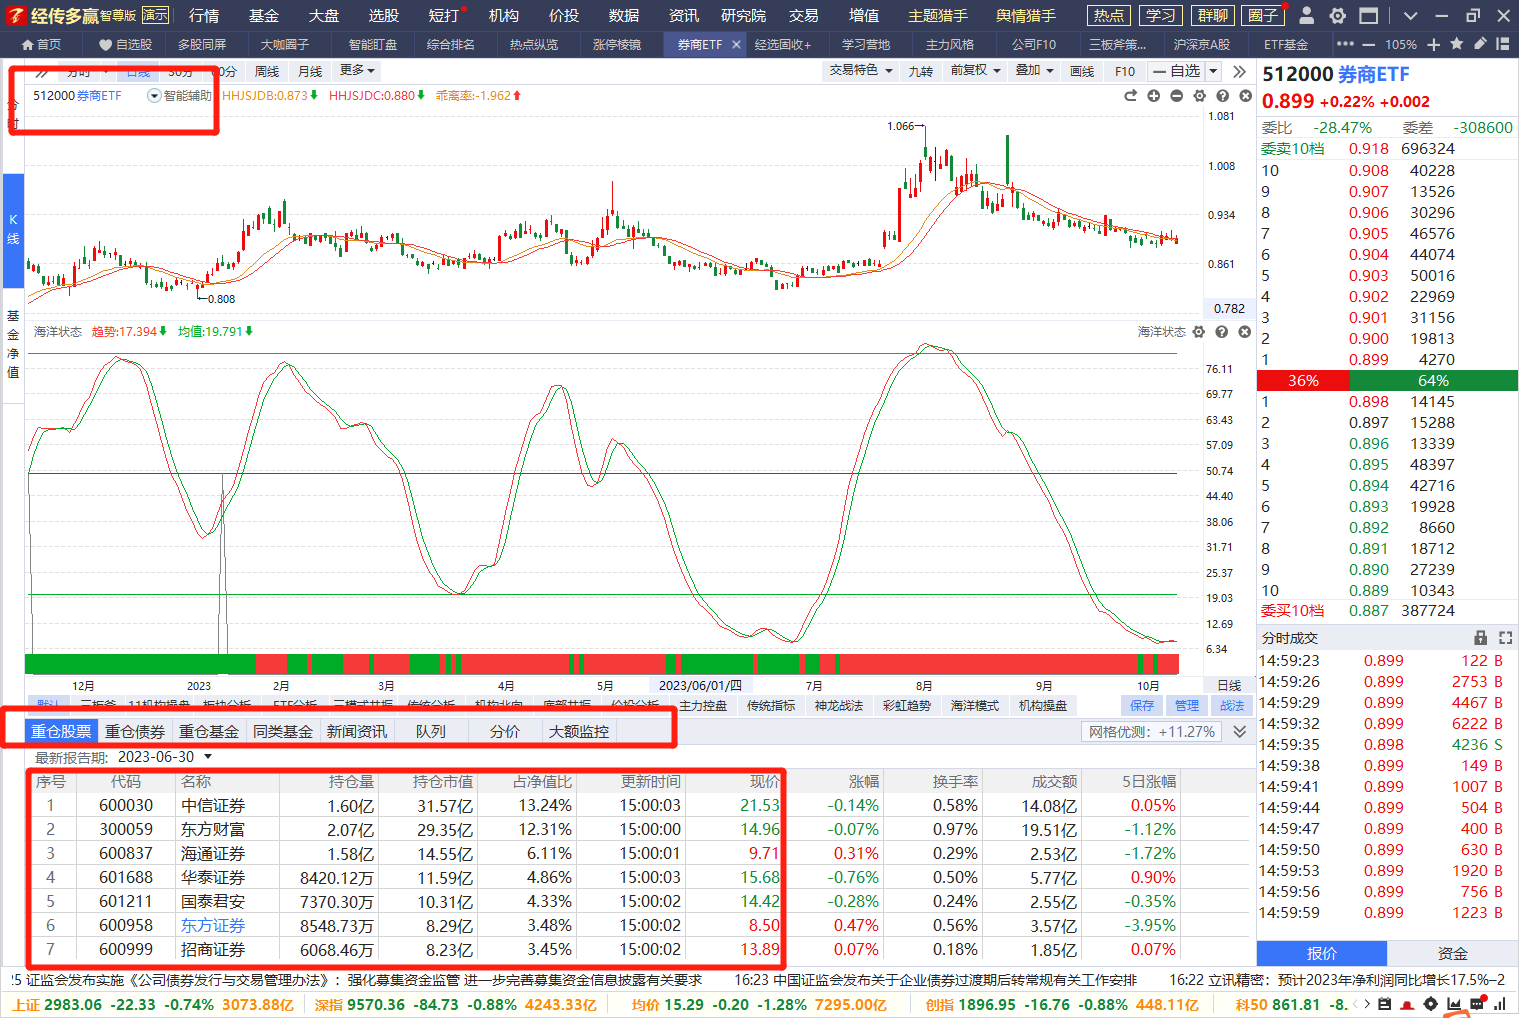Click the 保存 button

coord(1141,706)
